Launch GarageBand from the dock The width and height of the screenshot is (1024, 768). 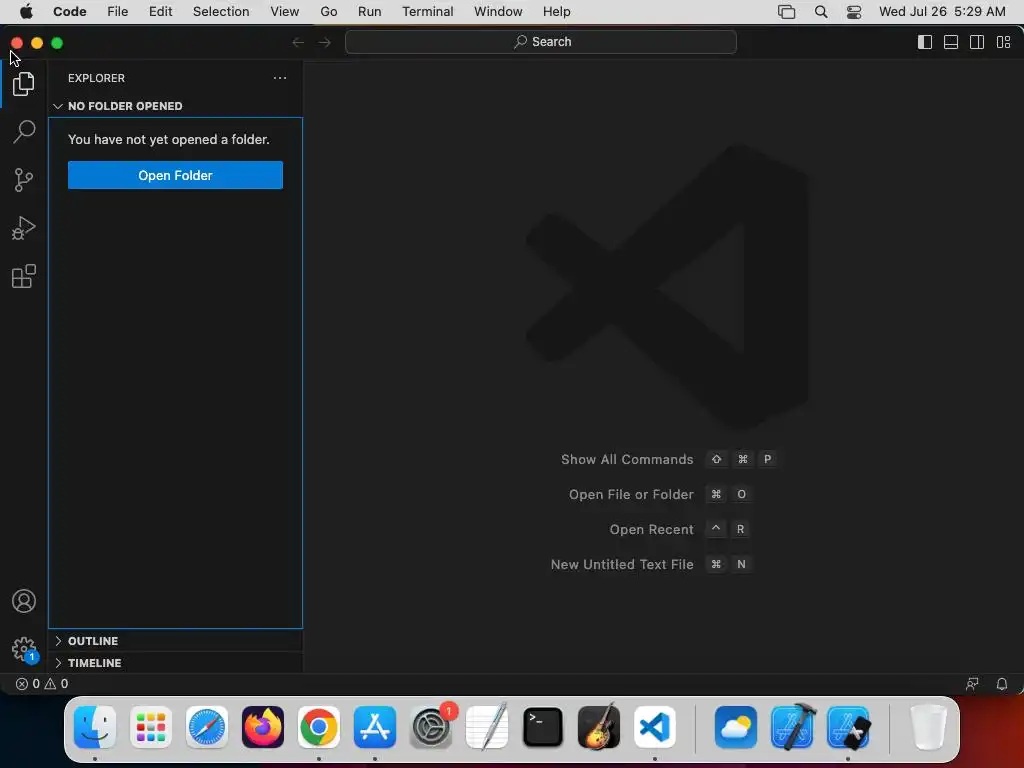coord(598,727)
